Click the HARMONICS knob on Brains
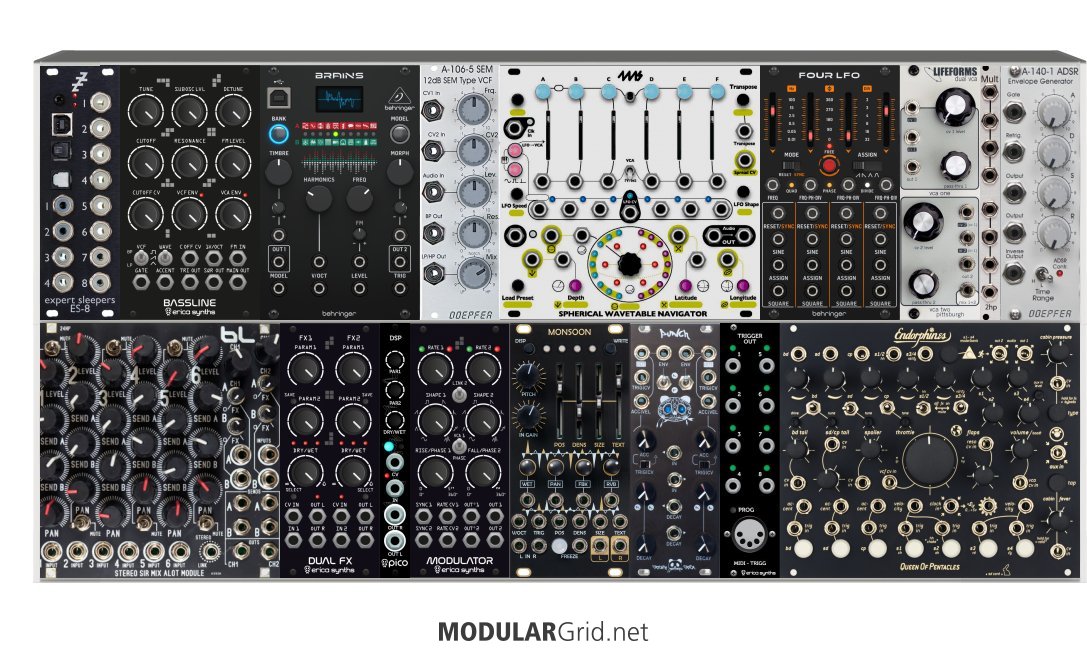This screenshot has width=1087, height=653. coord(319,199)
